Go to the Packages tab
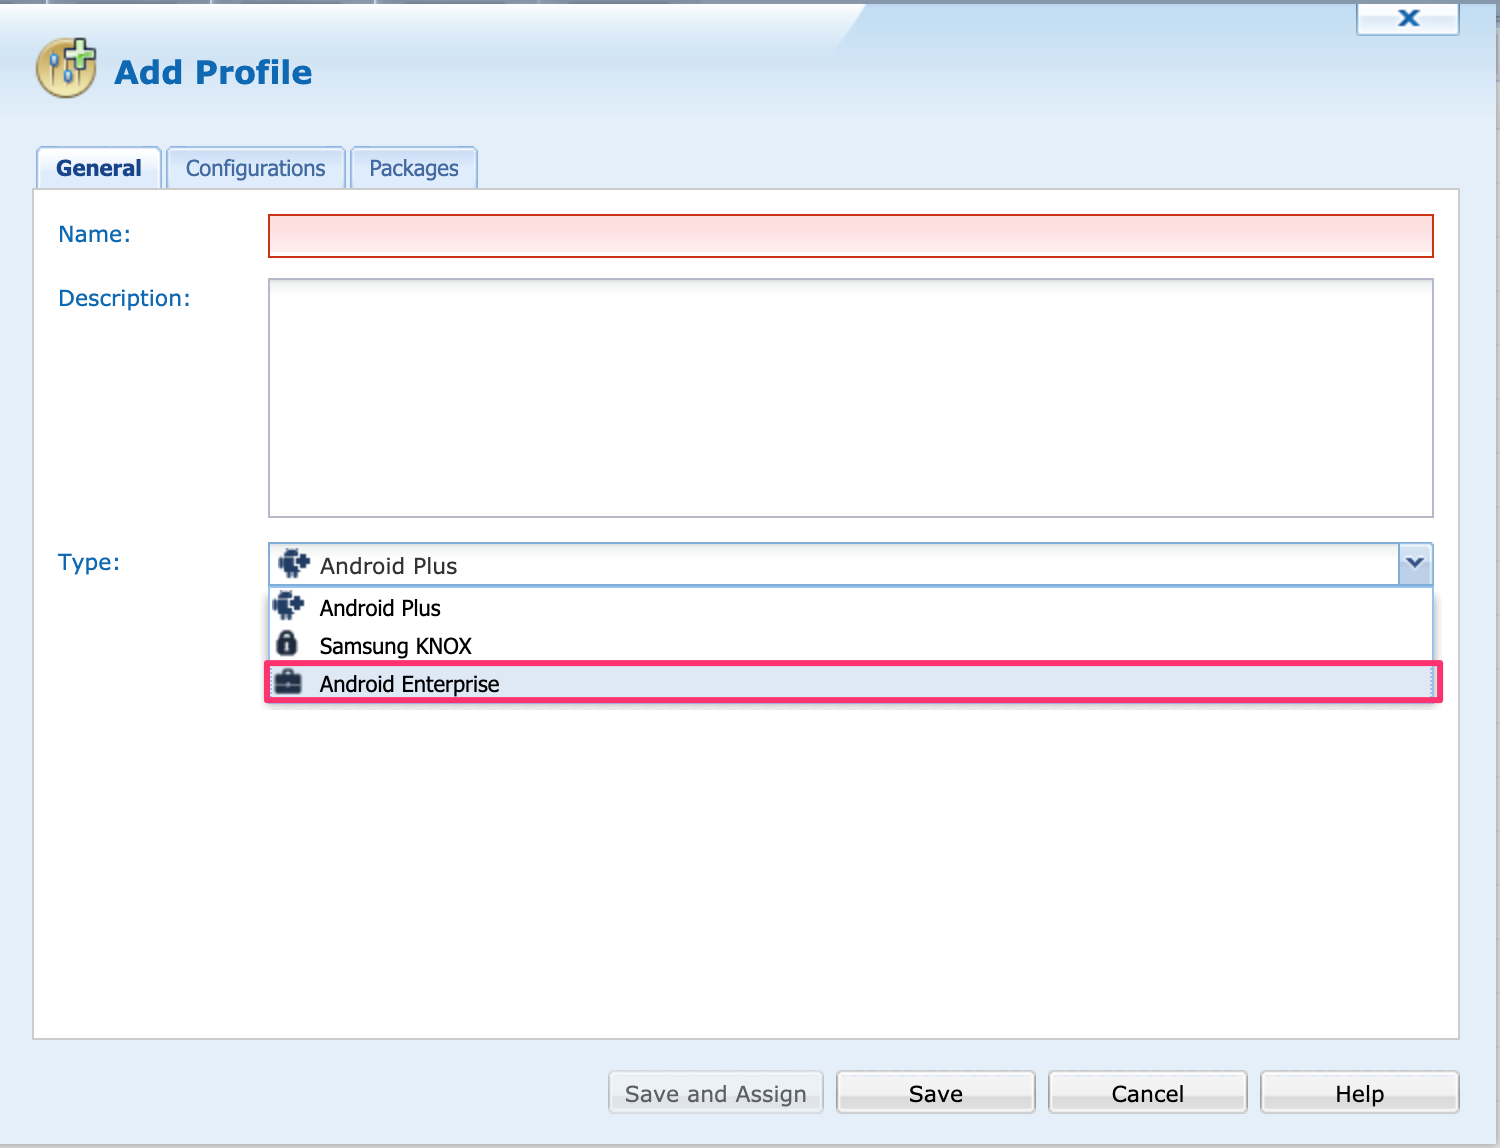 coord(413,168)
